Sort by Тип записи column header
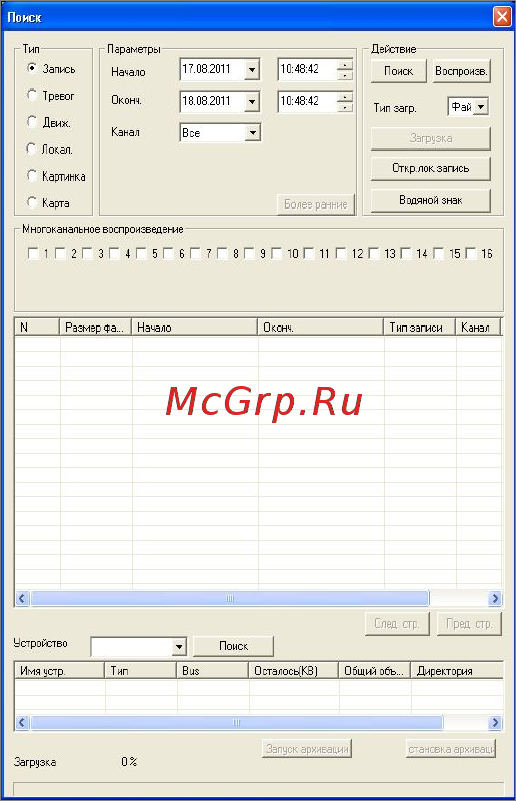Image resolution: width=516 pixels, height=801 pixels. tap(419, 327)
